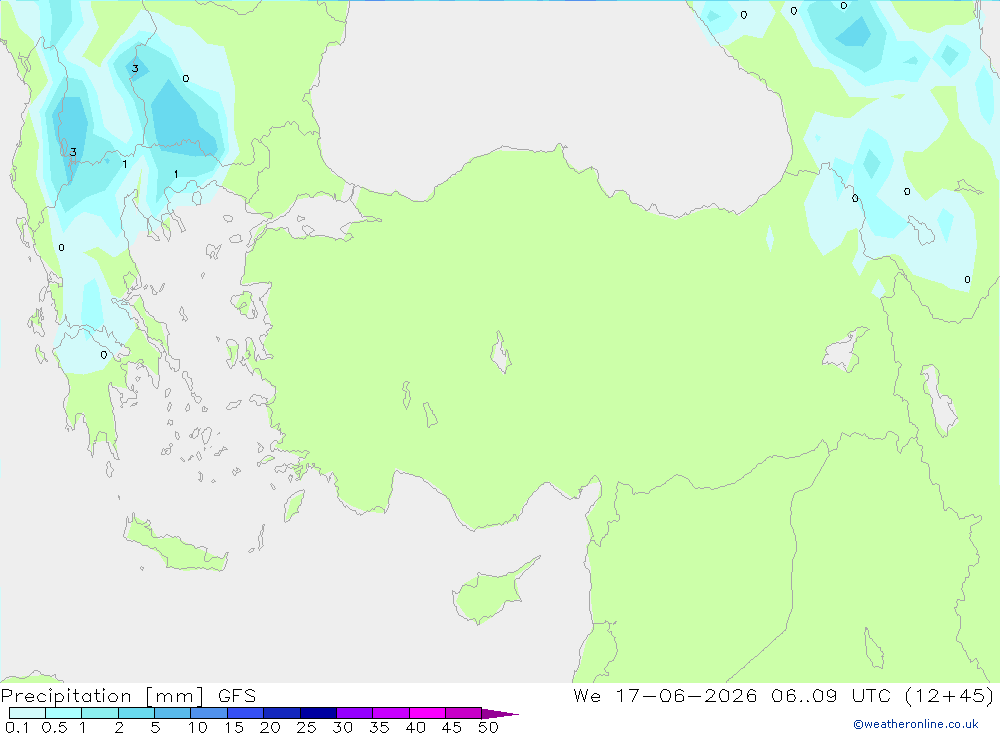Screen dimensions: 1000x733
Task: Select the 30–35 mm violet legend swatch
Action: [x=355, y=713]
